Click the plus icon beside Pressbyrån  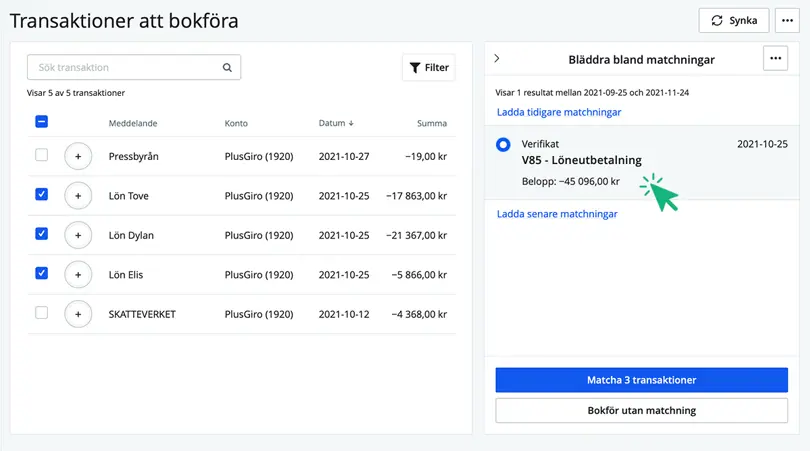click(78, 156)
